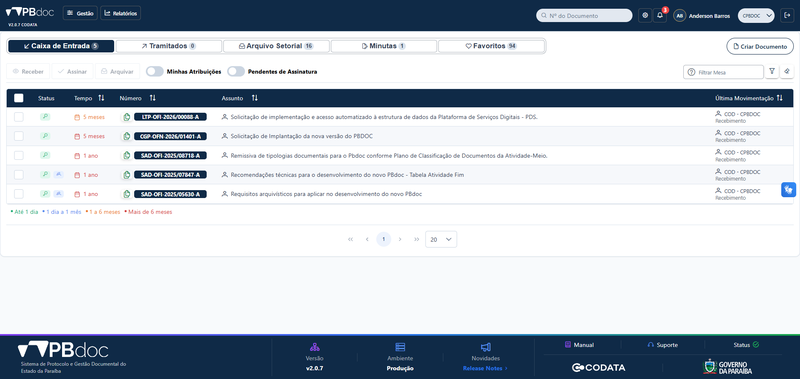Screen dimensions: 800x379
Task: Click document icon beside LTP-OFI-2026/00088-A
Action: coord(127,117)
